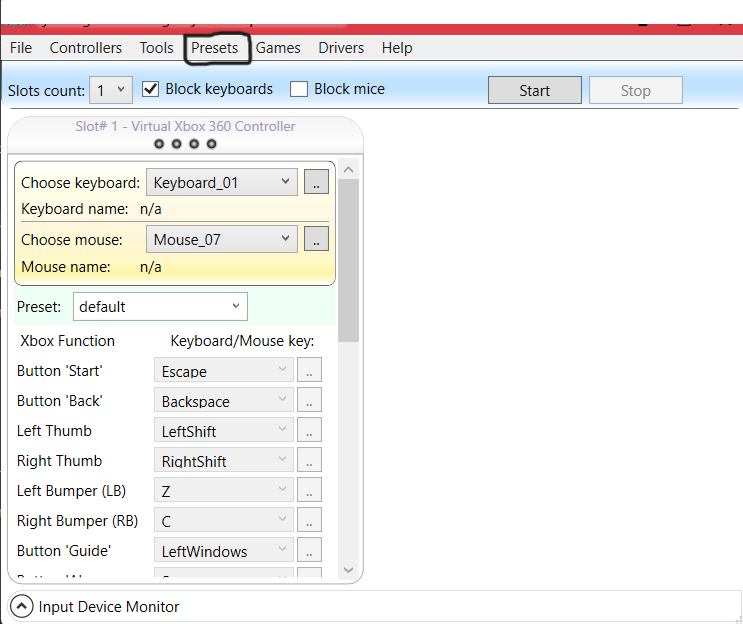The width and height of the screenshot is (743, 624).
Task: Open the Button 'Start' key dropdown
Action: [x=224, y=370]
